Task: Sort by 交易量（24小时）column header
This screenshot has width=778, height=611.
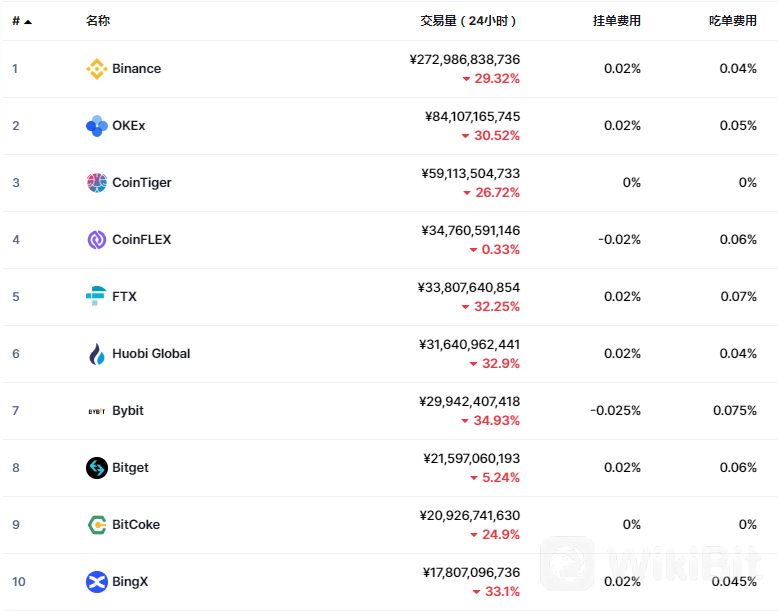Action: [468, 21]
